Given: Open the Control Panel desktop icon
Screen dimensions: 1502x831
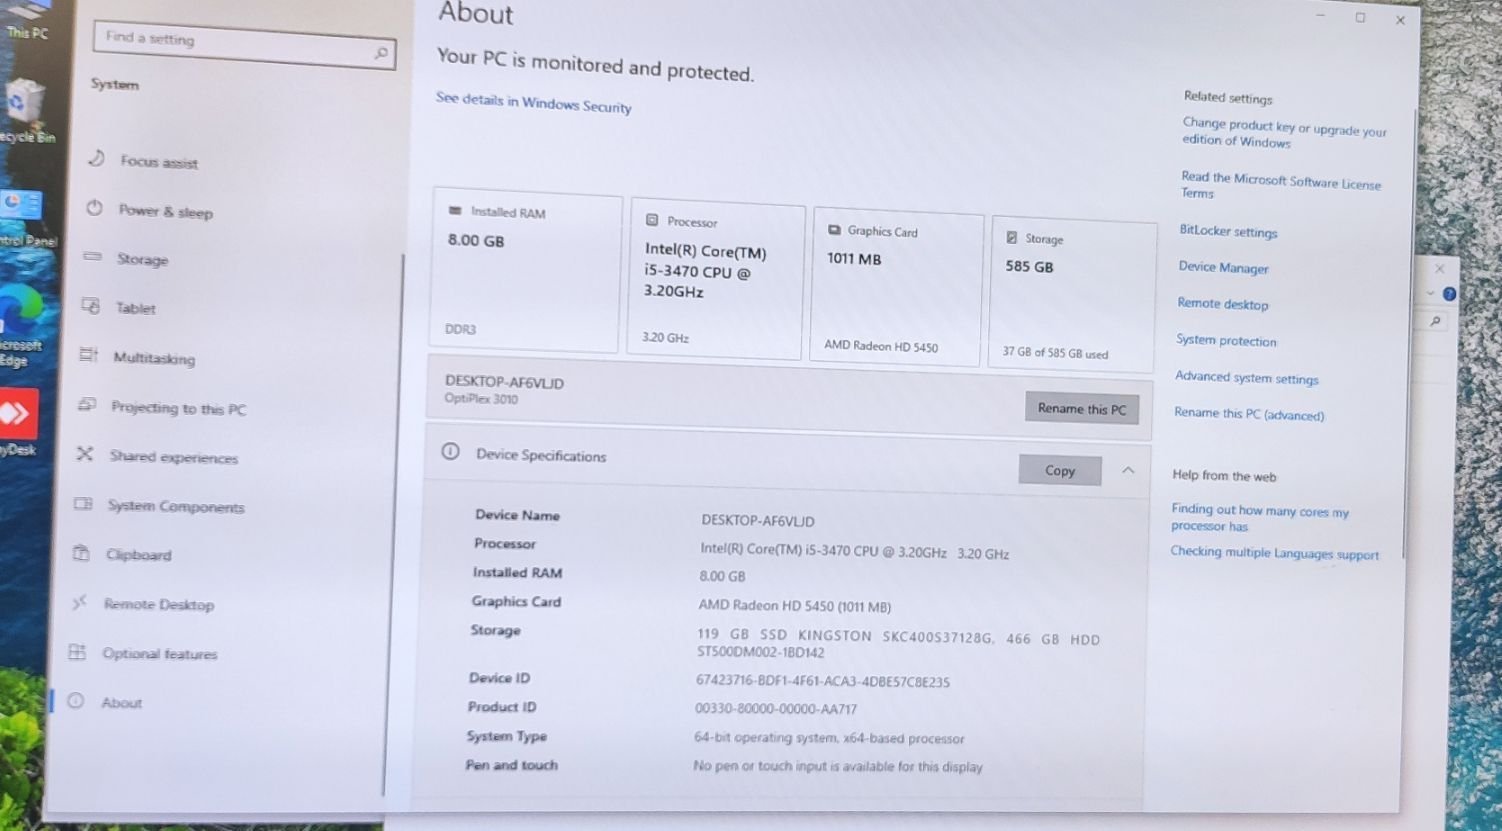Looking at the screenshot, I should click(24, 219).
